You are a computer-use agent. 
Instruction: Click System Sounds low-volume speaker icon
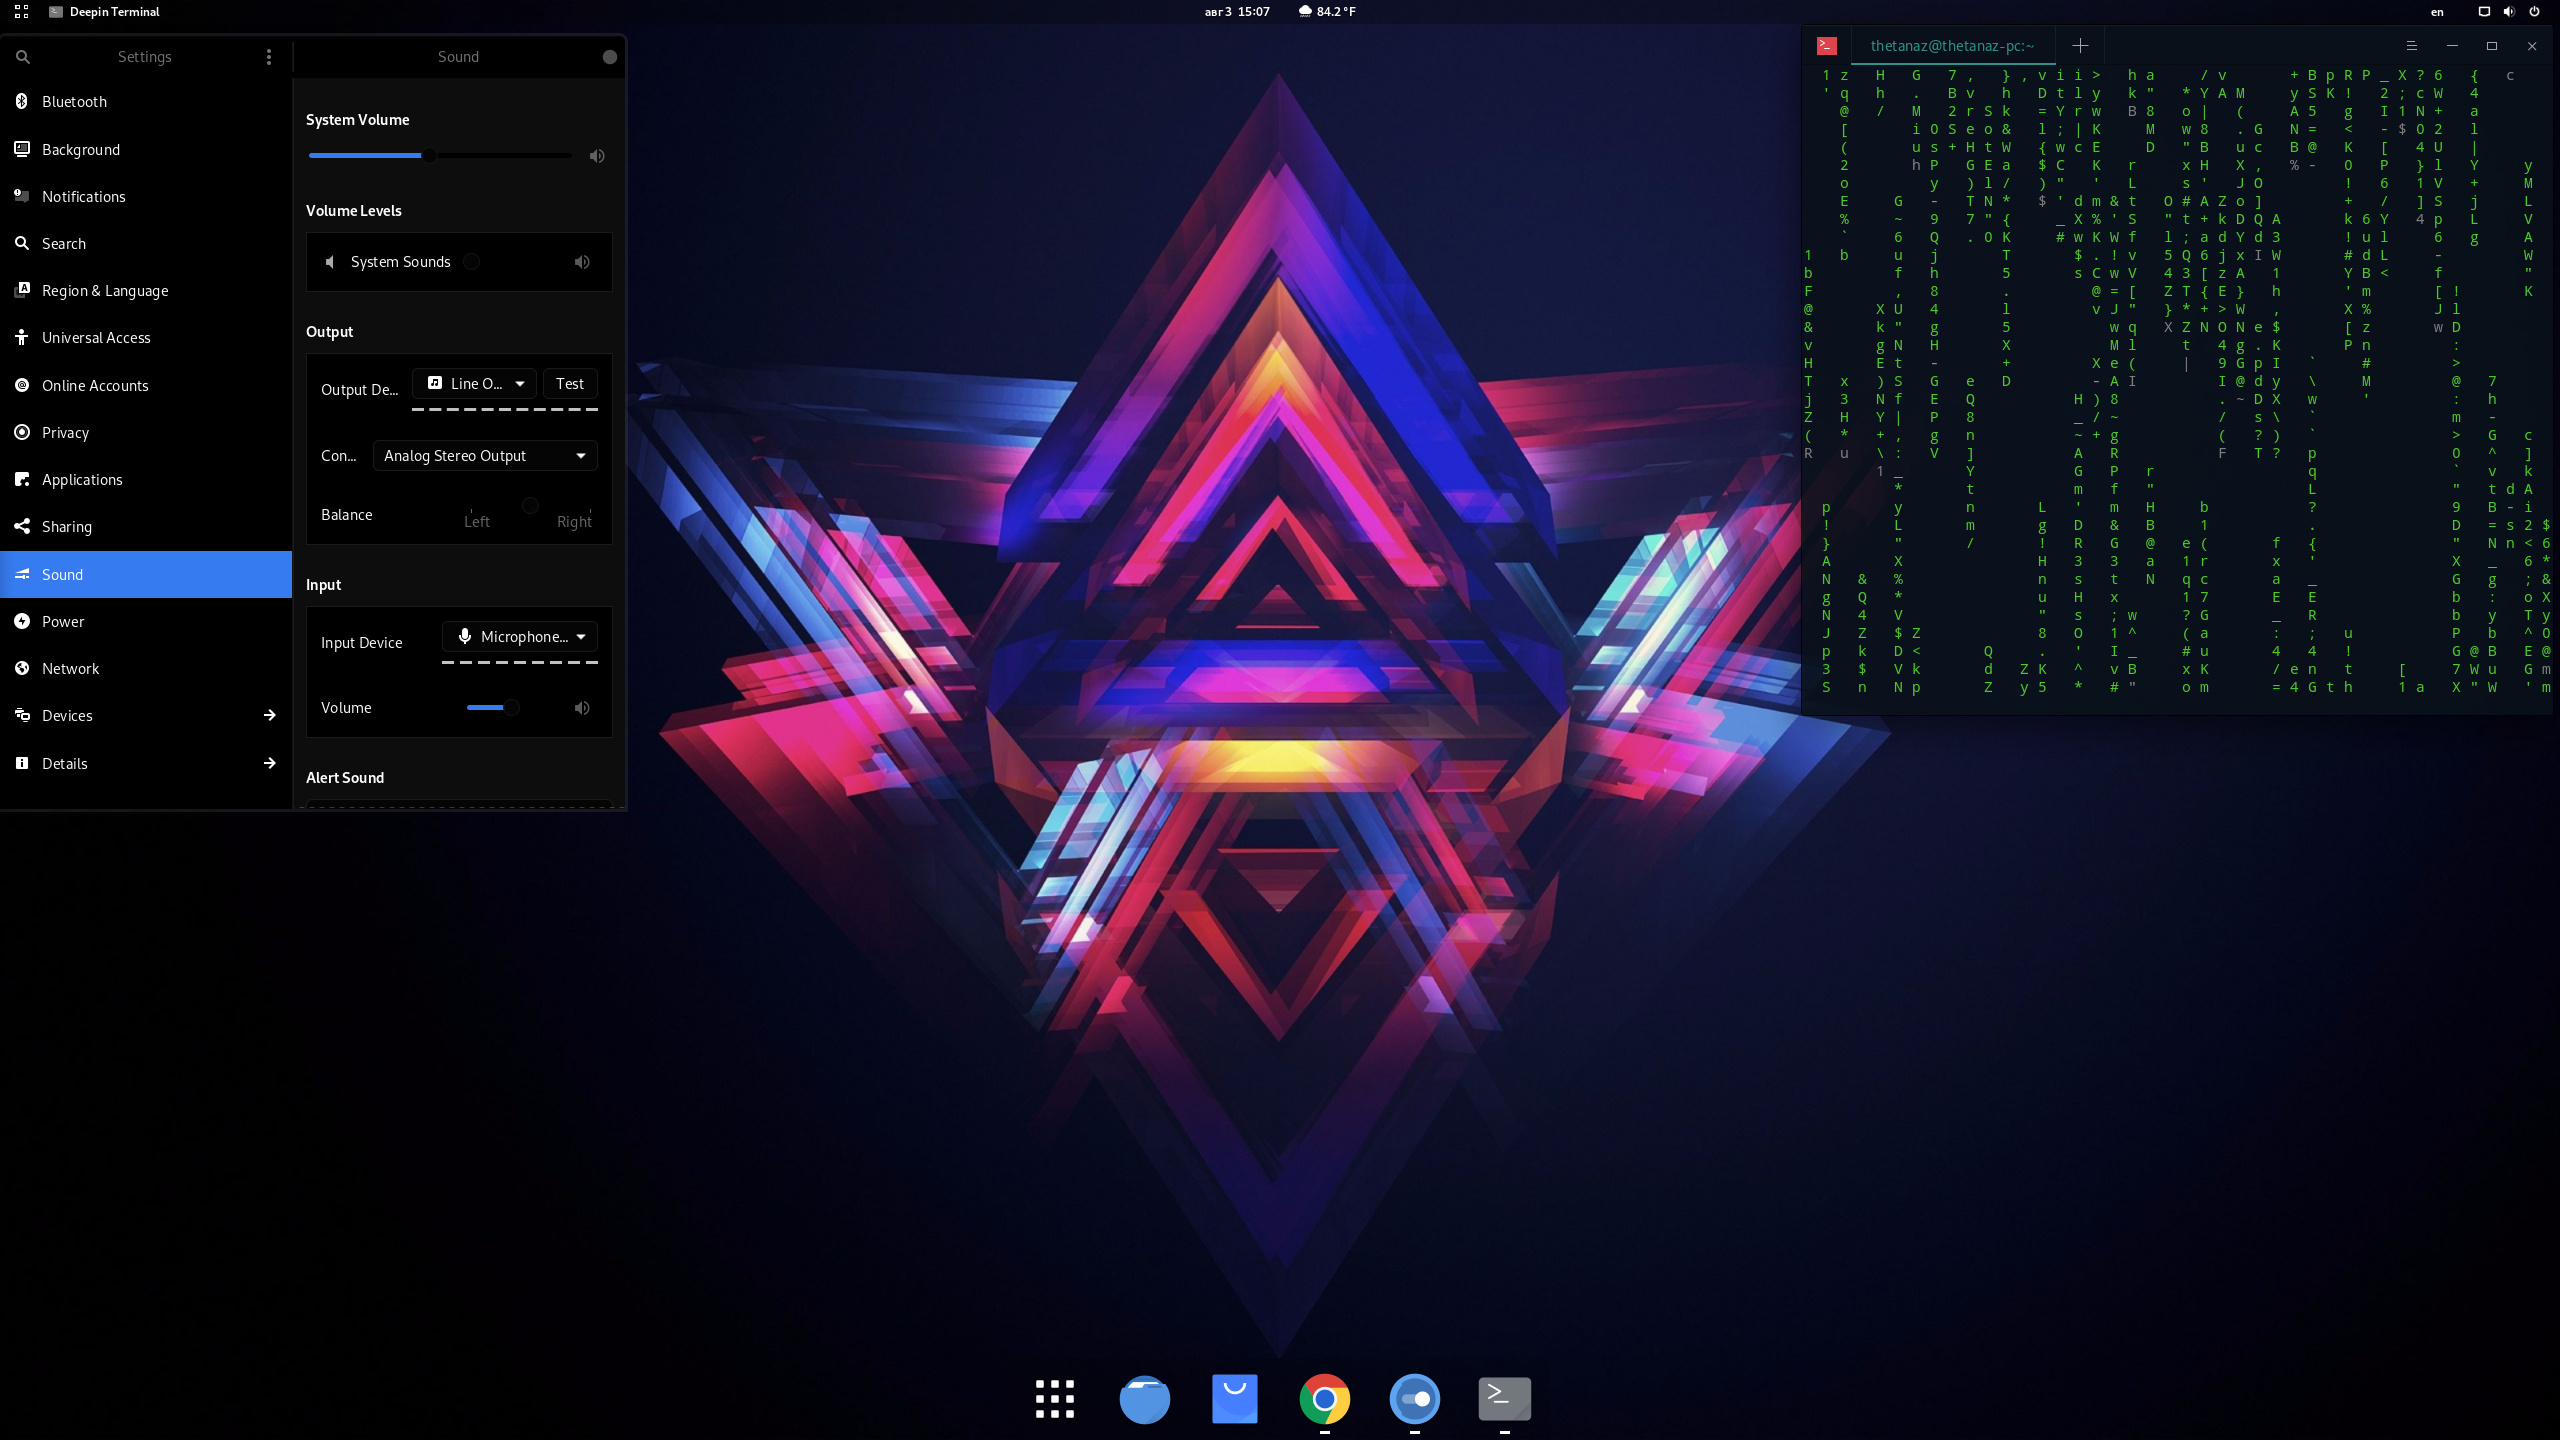tap(329, 262)
